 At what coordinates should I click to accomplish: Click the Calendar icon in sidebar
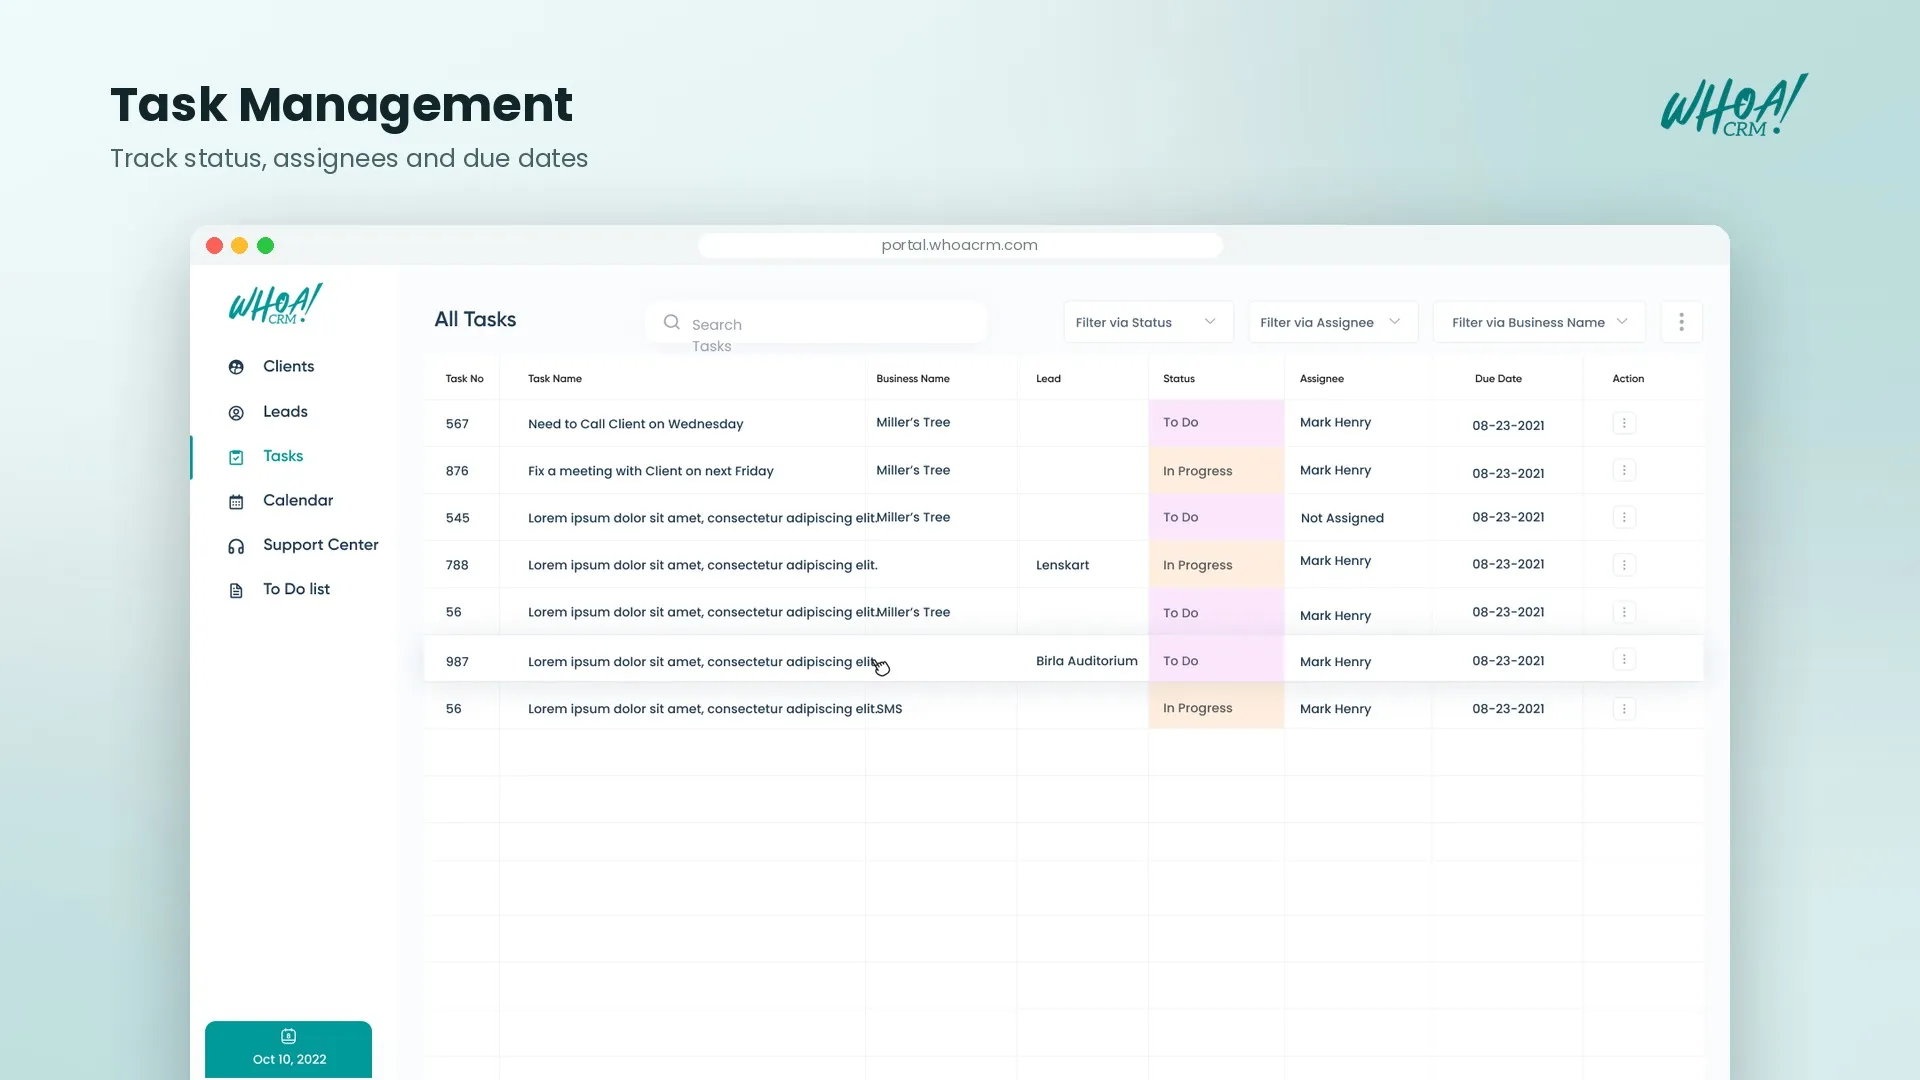point(236,502)
